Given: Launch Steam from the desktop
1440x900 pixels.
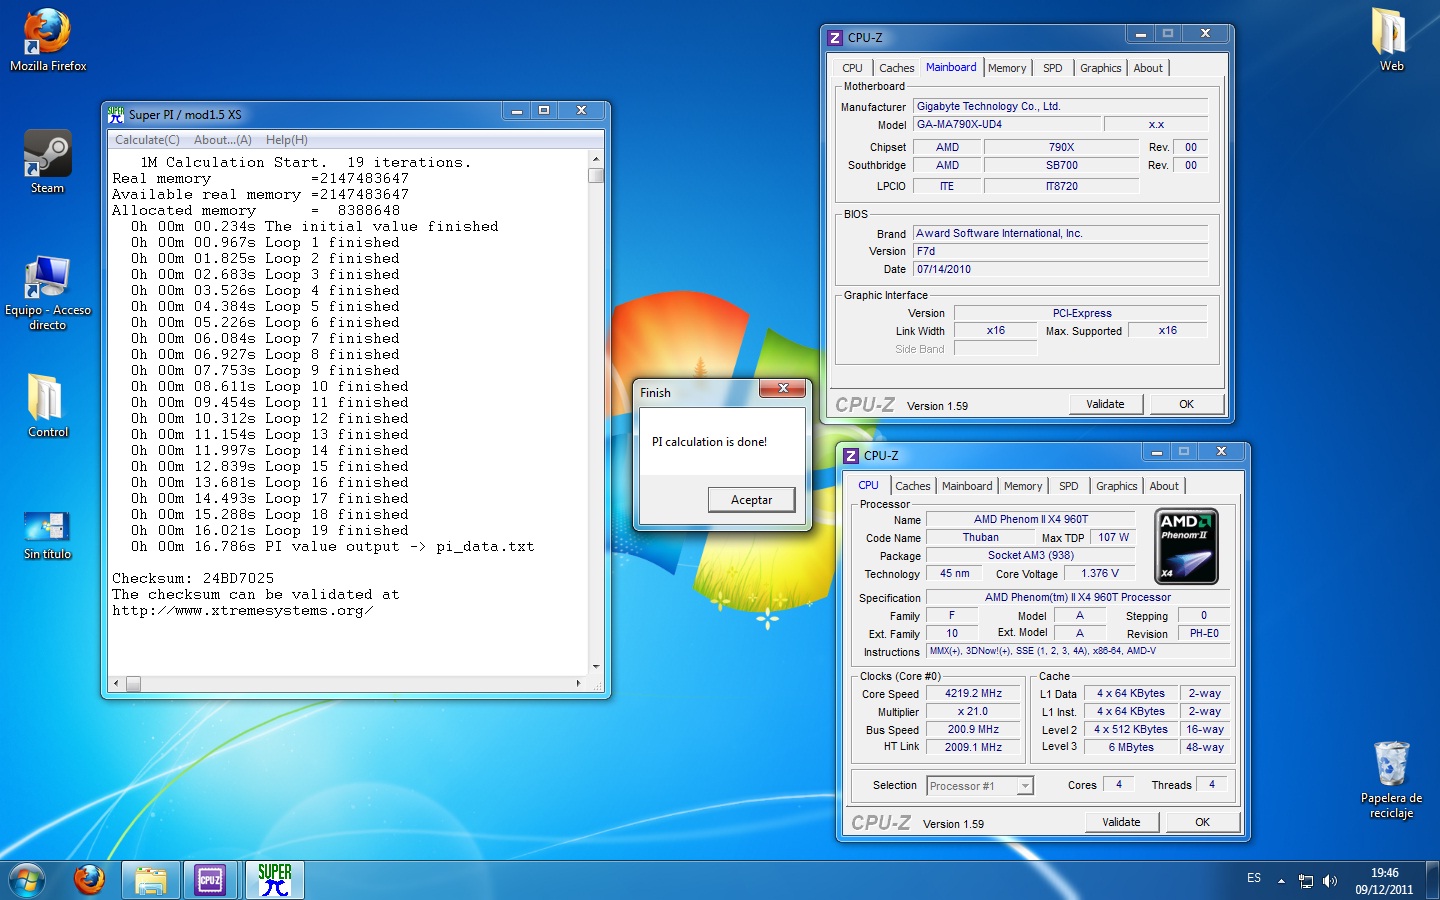Looking at the screenshot, I should pos(47,162).
